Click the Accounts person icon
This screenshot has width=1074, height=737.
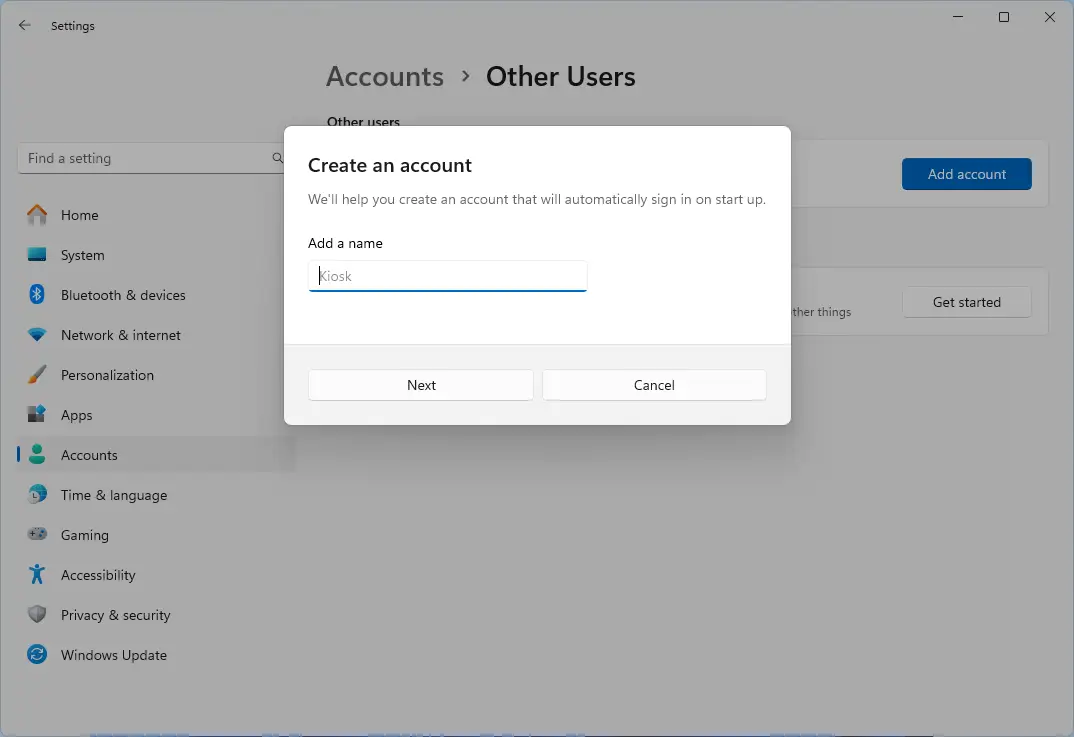pyautogui.click(x=37, y=455)
